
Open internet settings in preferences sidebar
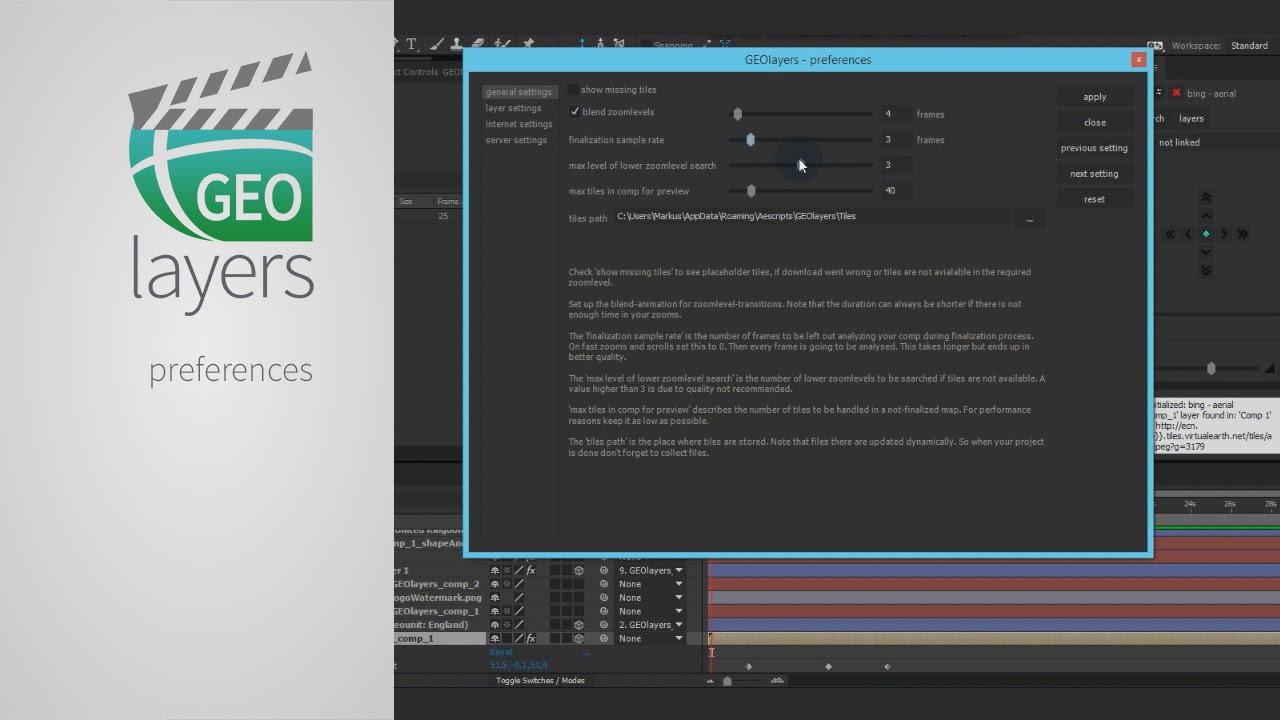click(x=519, y=124)
